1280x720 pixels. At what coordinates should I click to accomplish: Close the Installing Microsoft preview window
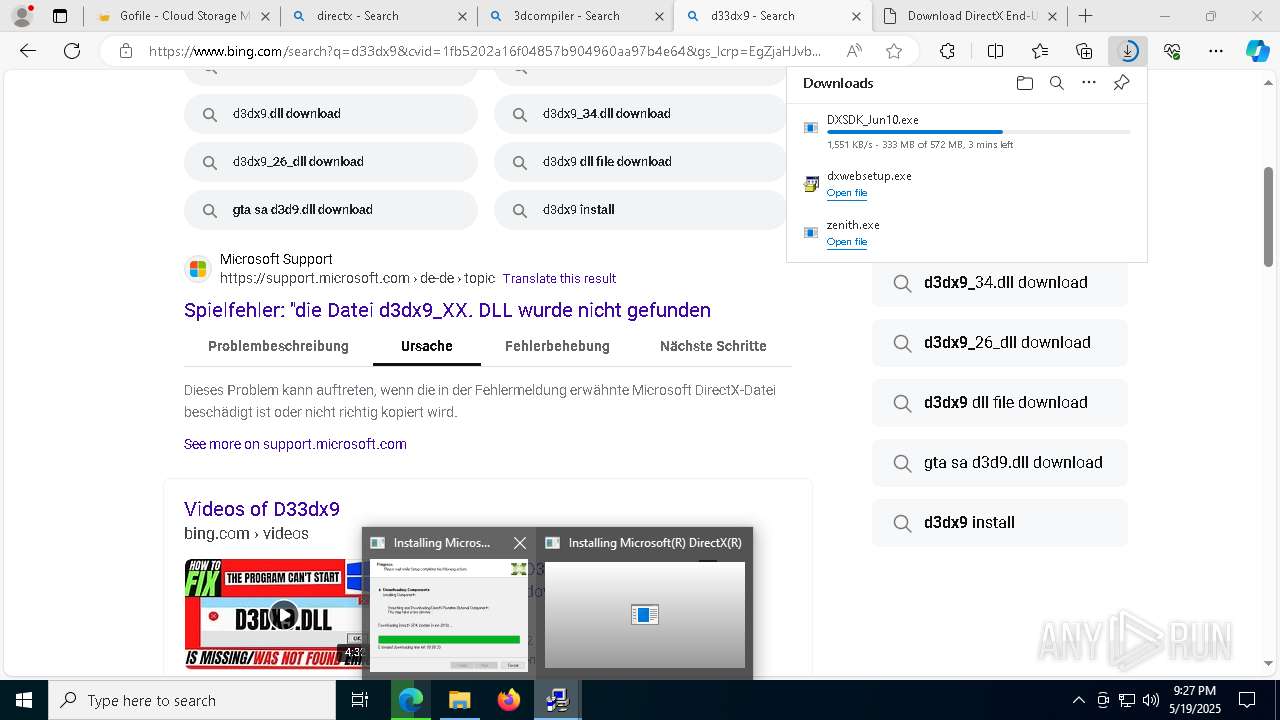click(519, 543)
